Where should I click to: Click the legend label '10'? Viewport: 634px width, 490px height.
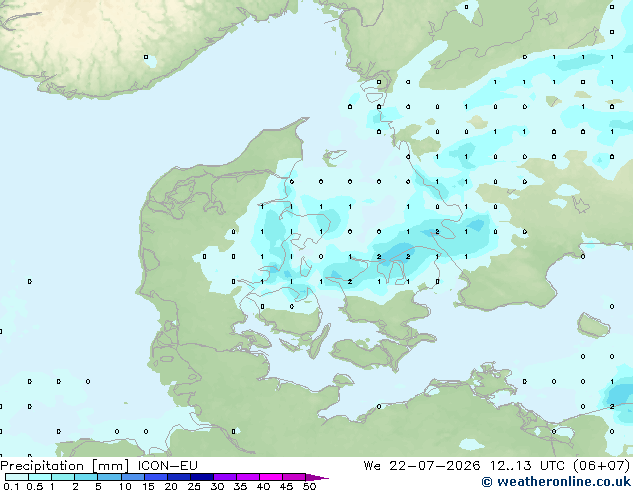125,486
